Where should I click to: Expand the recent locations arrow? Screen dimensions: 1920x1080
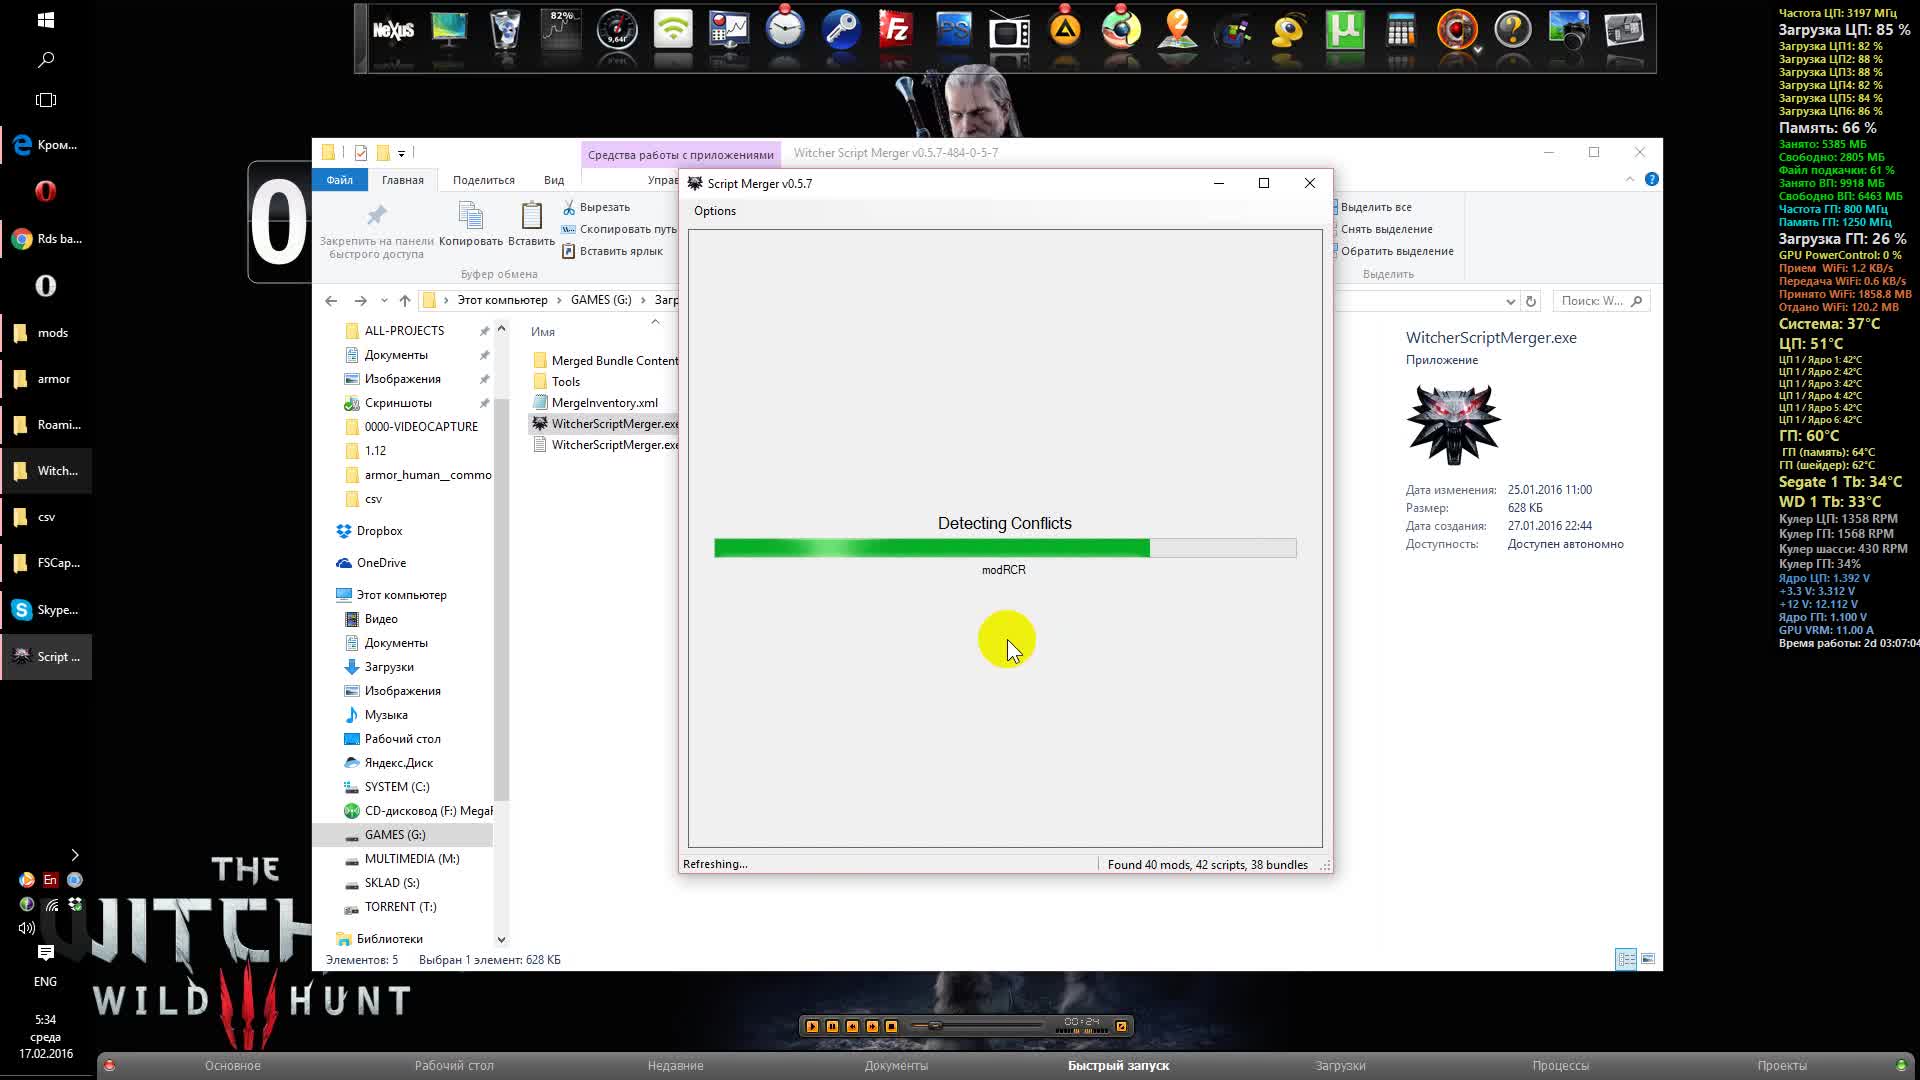click(384, 301)
